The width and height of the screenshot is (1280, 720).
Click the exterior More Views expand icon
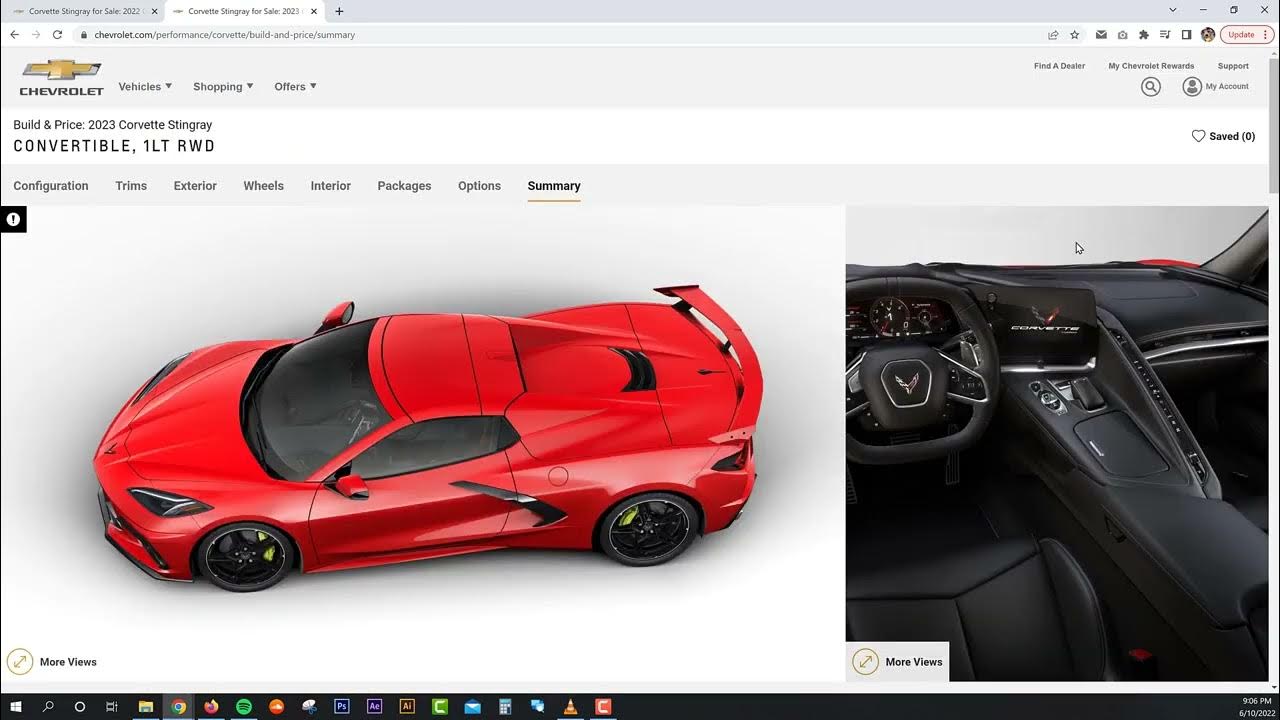20,662
